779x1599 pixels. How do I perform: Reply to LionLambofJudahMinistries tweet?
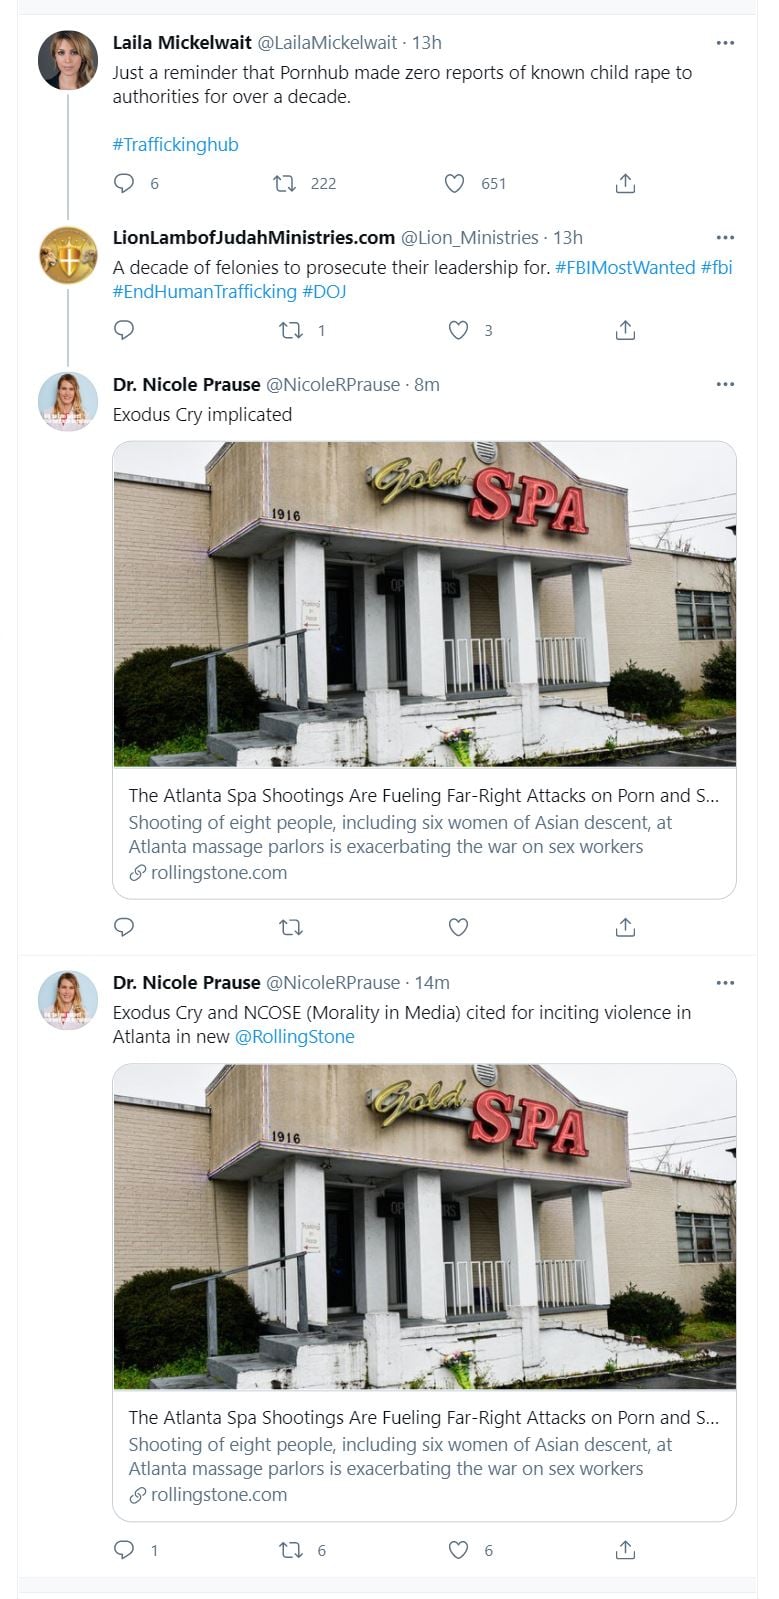coord(124,330)
